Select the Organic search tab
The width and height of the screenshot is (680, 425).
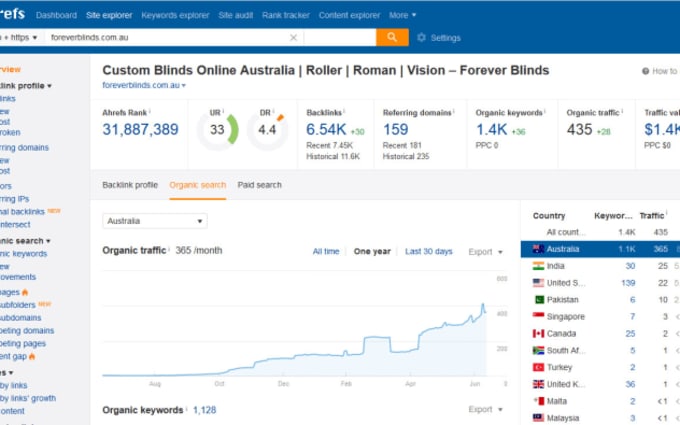click(198, 185)
